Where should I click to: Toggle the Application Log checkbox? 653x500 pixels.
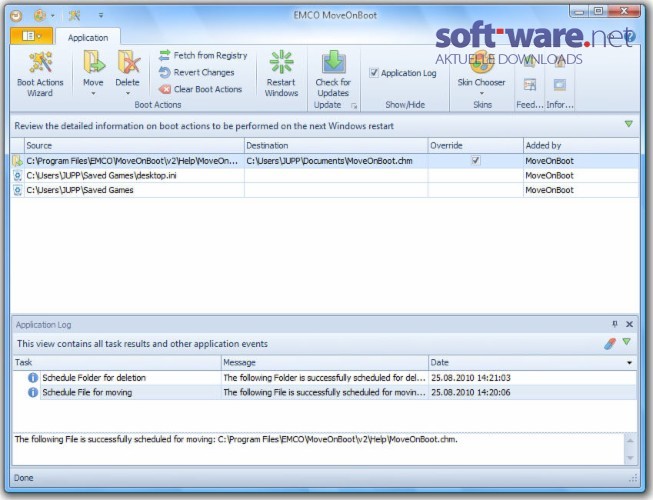pyautogui.click(x=374, y=73)
